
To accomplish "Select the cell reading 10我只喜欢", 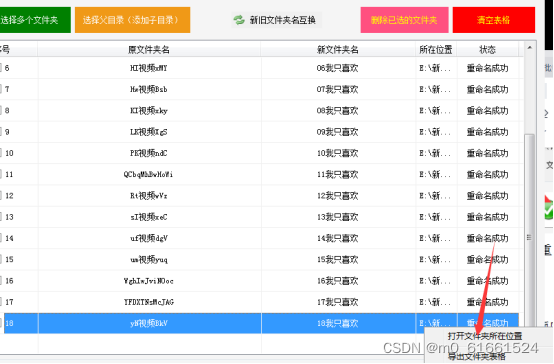I will 337,153.
